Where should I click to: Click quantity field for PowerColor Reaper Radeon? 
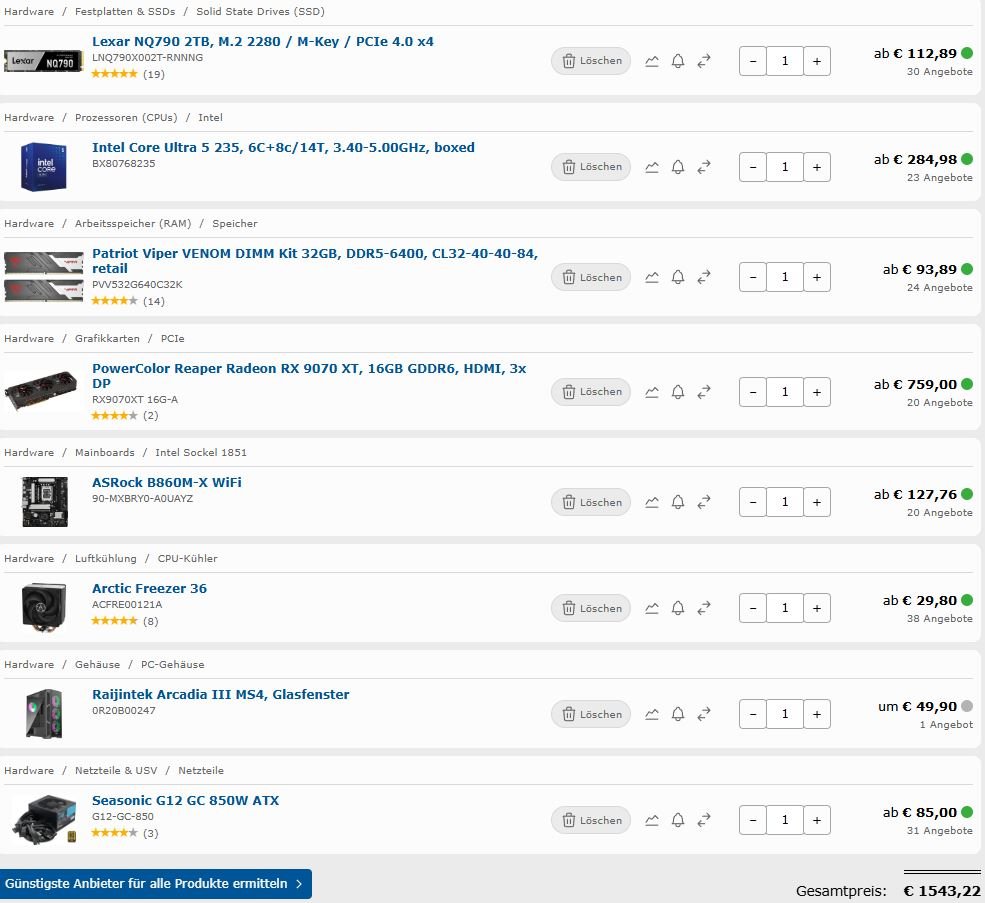785,392
